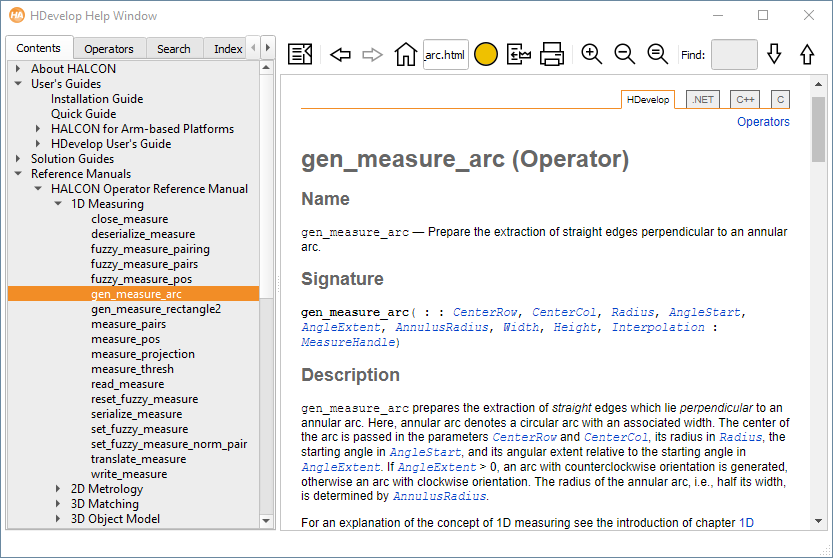Find next occurrence with down arrow
833x558 pixels.
[x=774, y=54]
